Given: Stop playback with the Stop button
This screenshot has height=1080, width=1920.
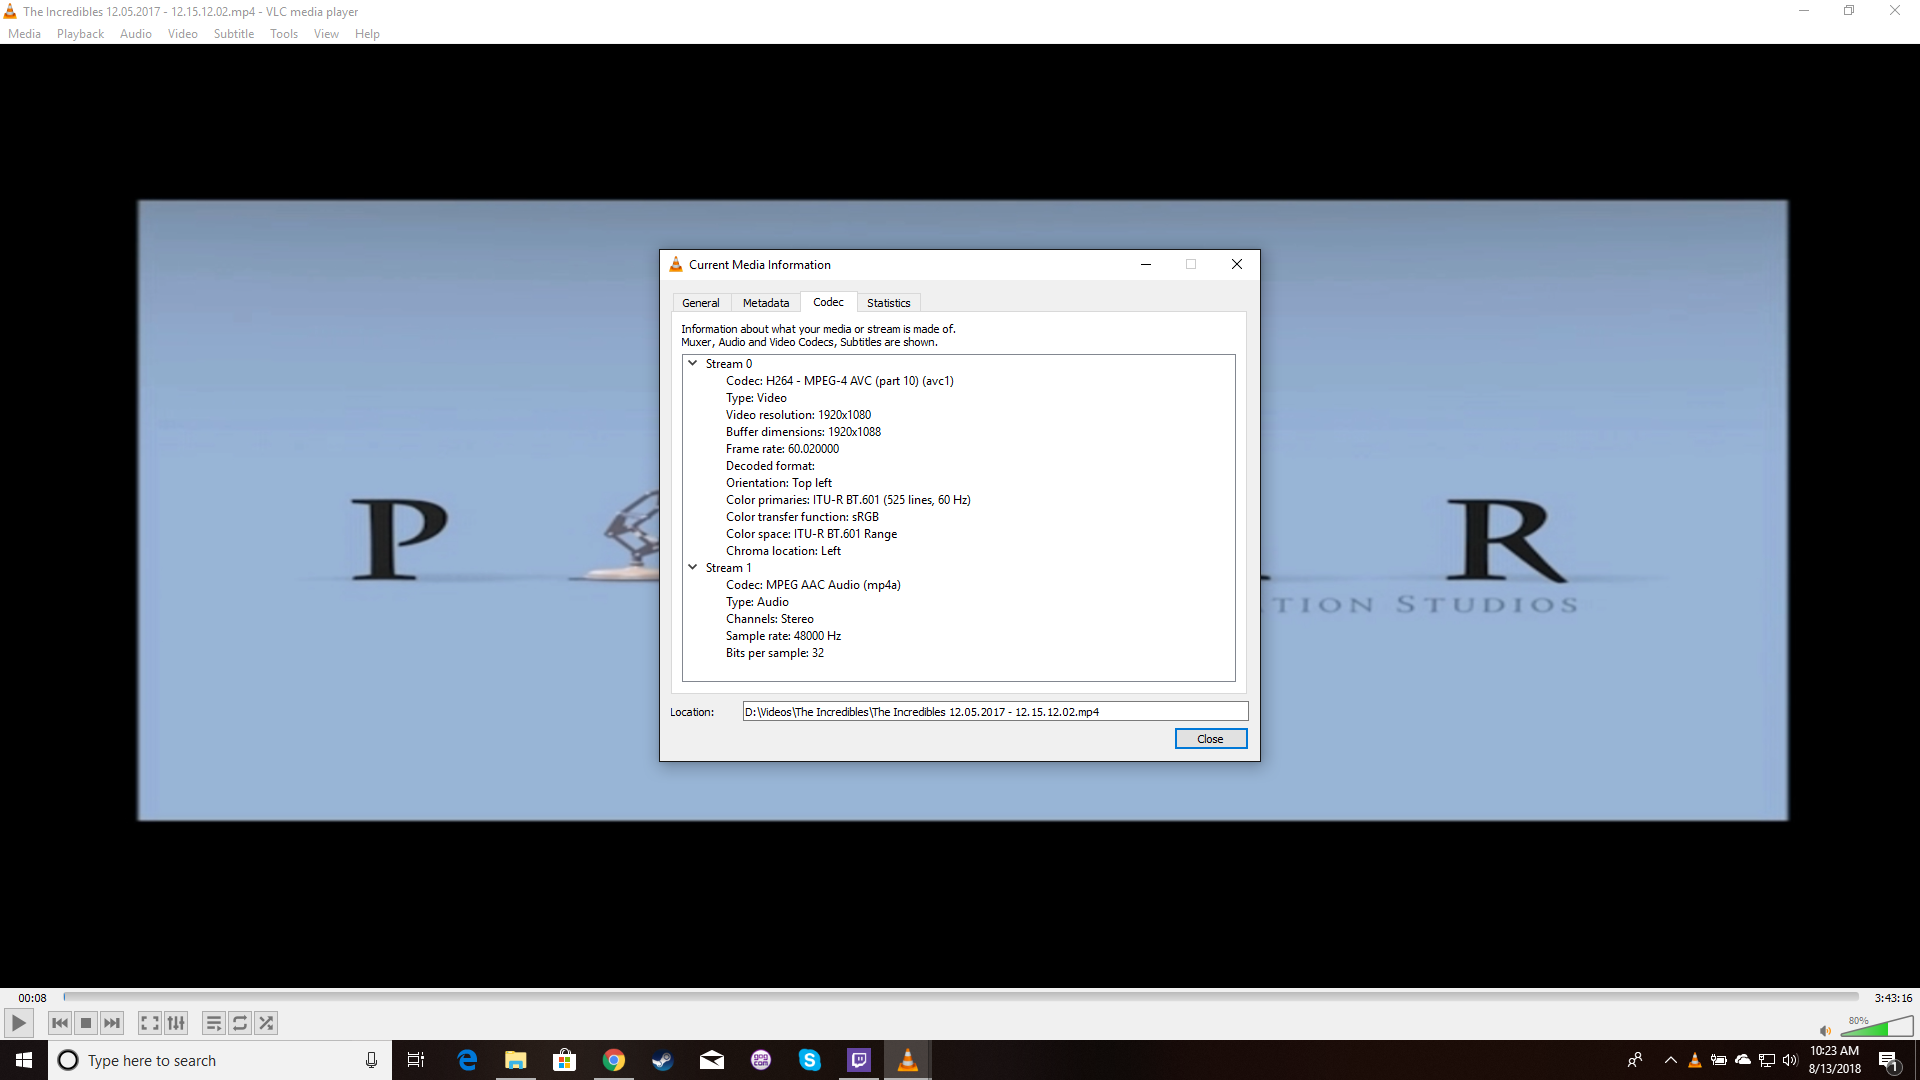Looking at the screenshot, I should coord(86,1023).
